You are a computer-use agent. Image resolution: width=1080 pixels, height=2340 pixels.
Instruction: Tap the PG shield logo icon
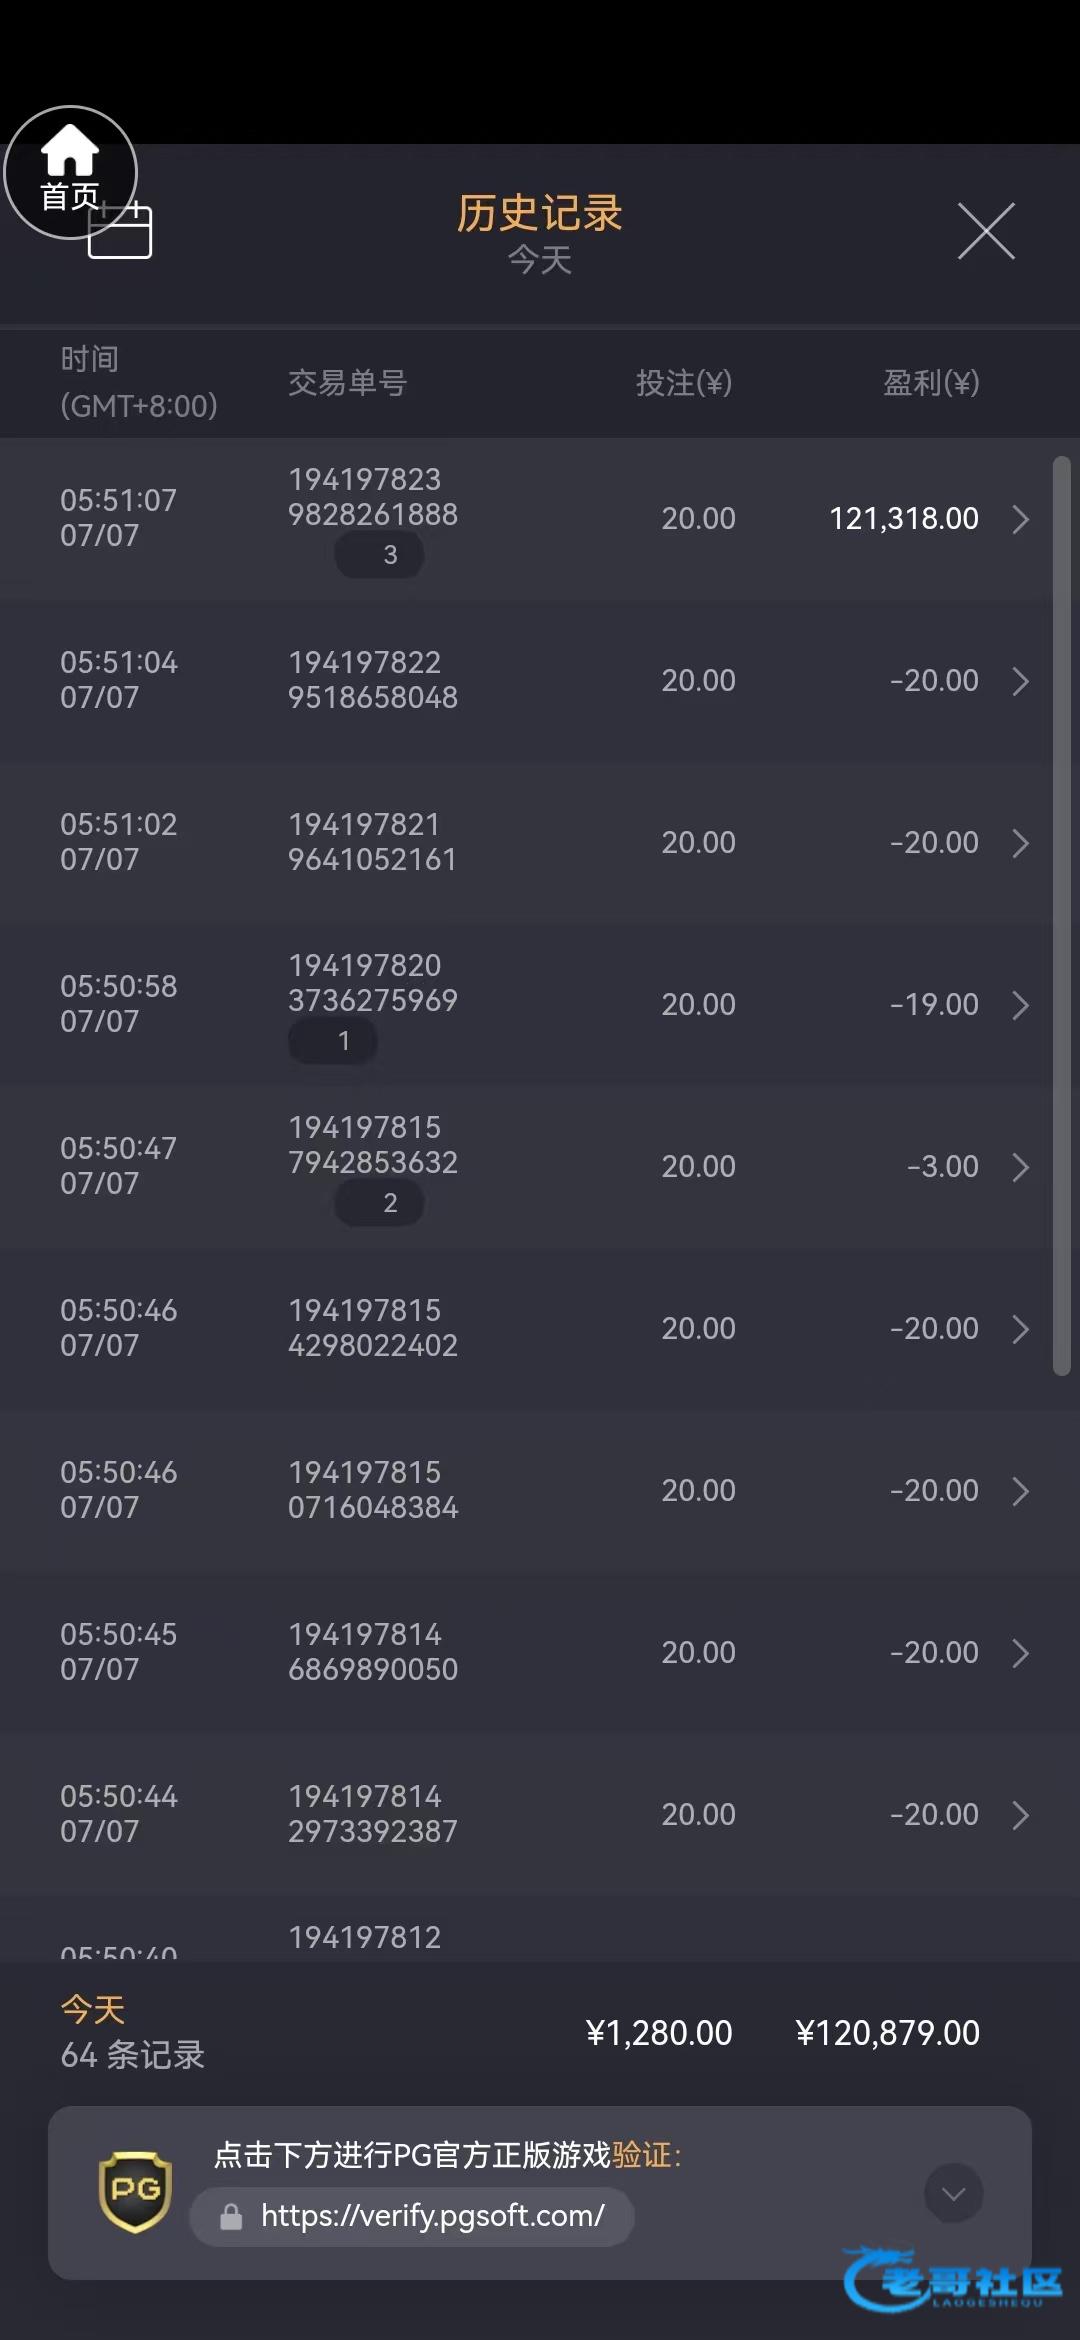coord(135,2192)
